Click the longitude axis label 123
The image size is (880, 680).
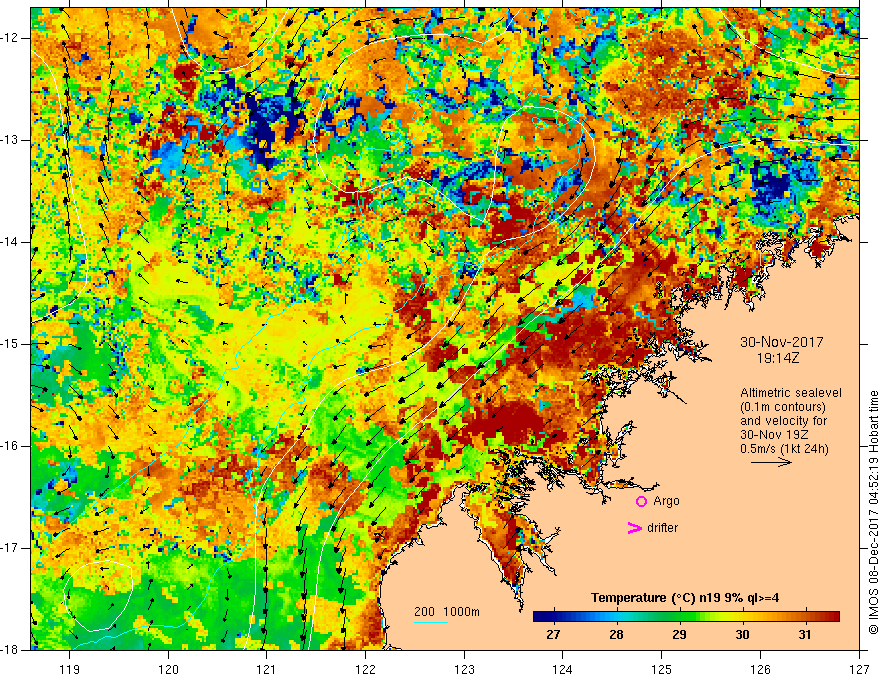click(x=464, y=669)
